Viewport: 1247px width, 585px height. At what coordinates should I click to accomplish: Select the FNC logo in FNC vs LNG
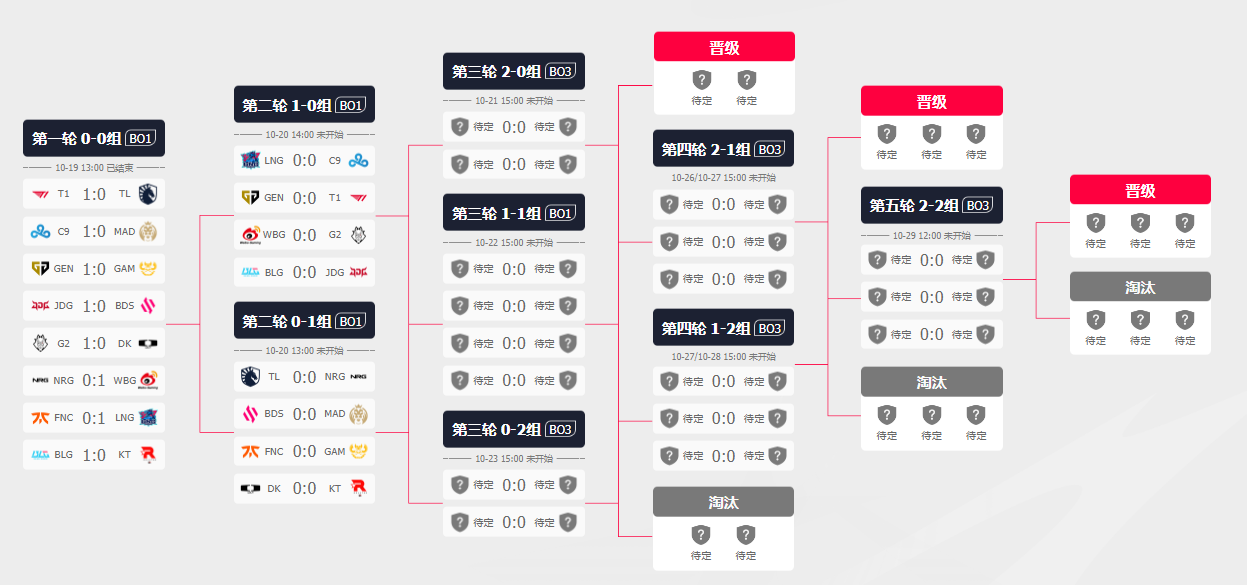(x=41, y=418)
